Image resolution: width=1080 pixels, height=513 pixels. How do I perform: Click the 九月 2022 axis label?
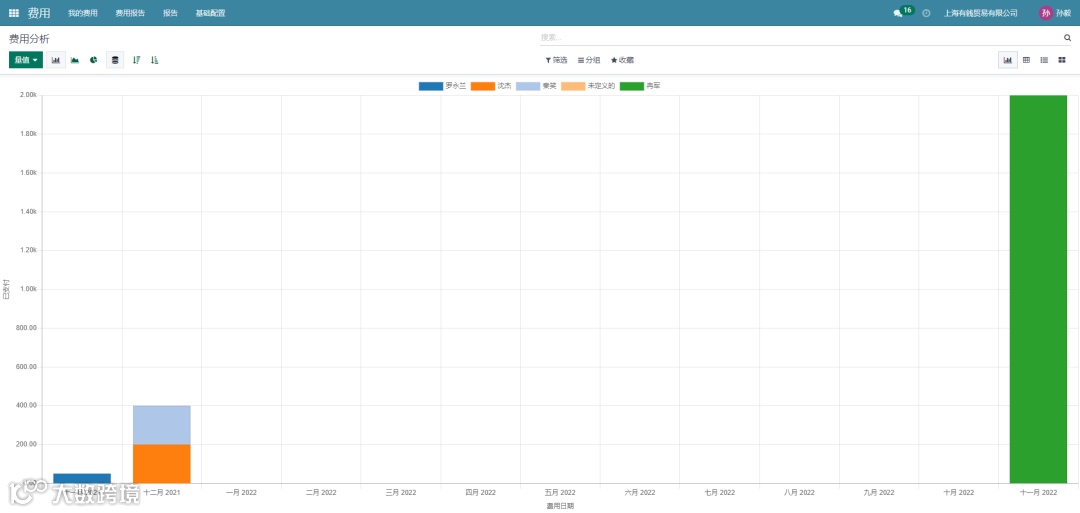click(x=879, y=492)
